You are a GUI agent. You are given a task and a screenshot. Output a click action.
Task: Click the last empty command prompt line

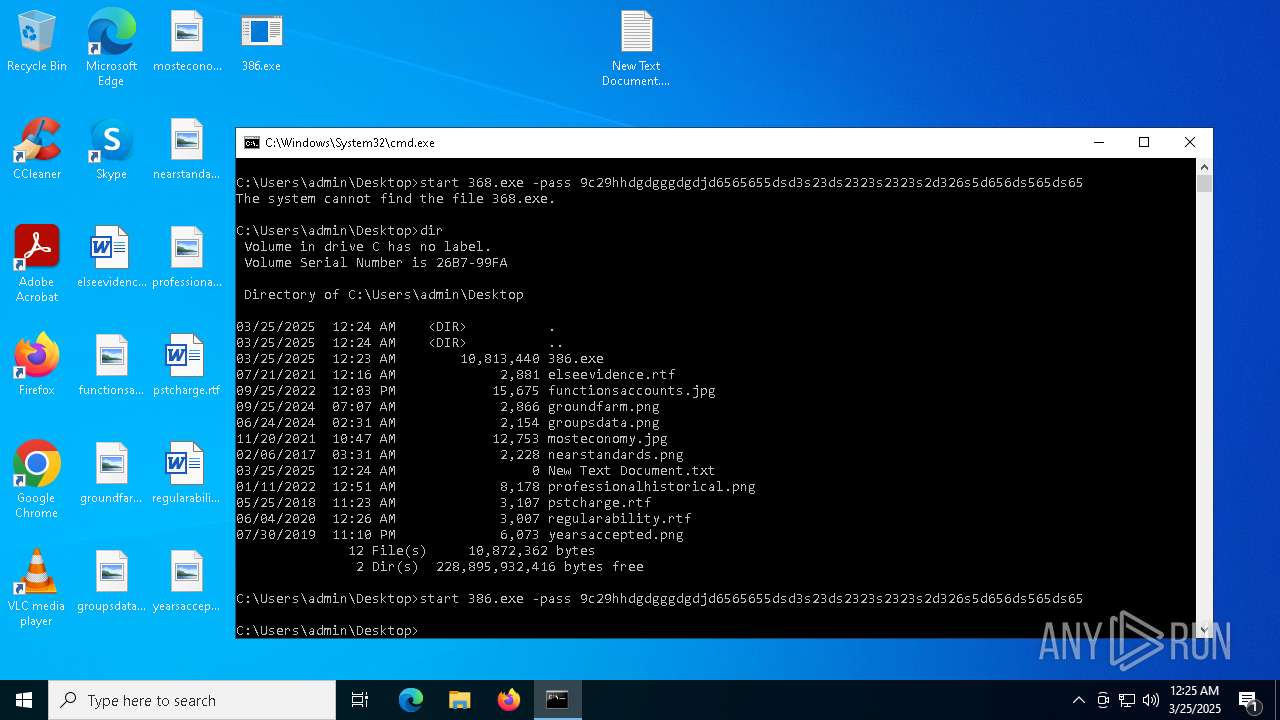pyautogui.click(x=328, y=631)
